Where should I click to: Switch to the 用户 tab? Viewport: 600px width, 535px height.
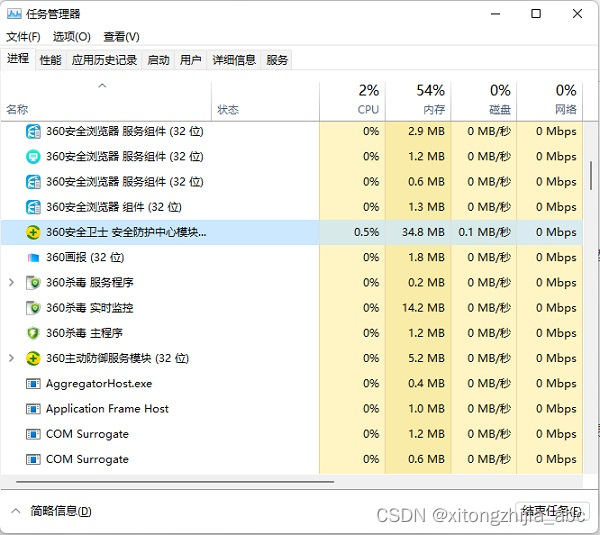[191, 60]
